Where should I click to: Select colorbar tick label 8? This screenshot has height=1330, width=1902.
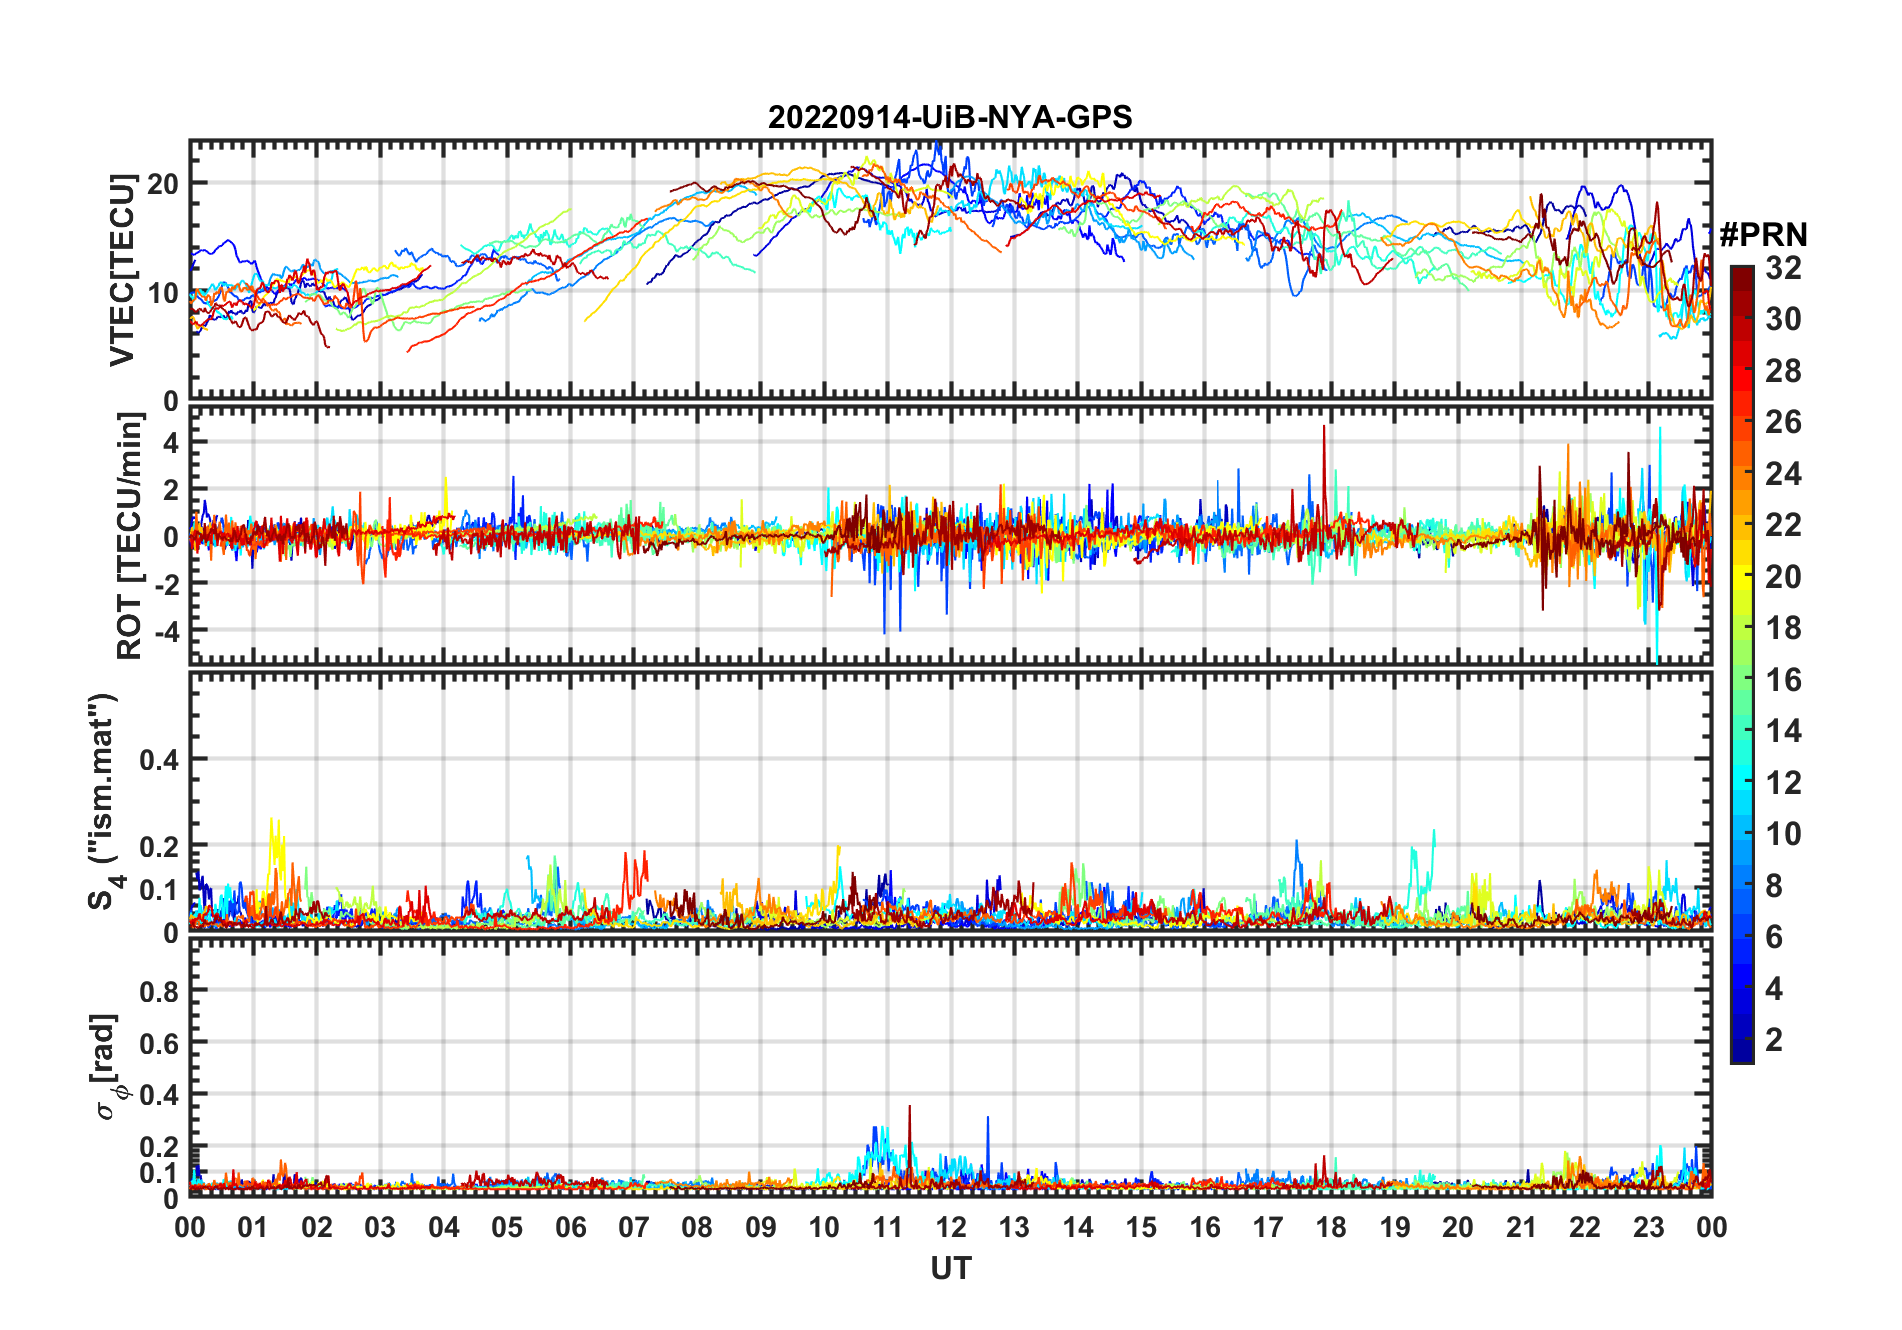pos(1775,886)
